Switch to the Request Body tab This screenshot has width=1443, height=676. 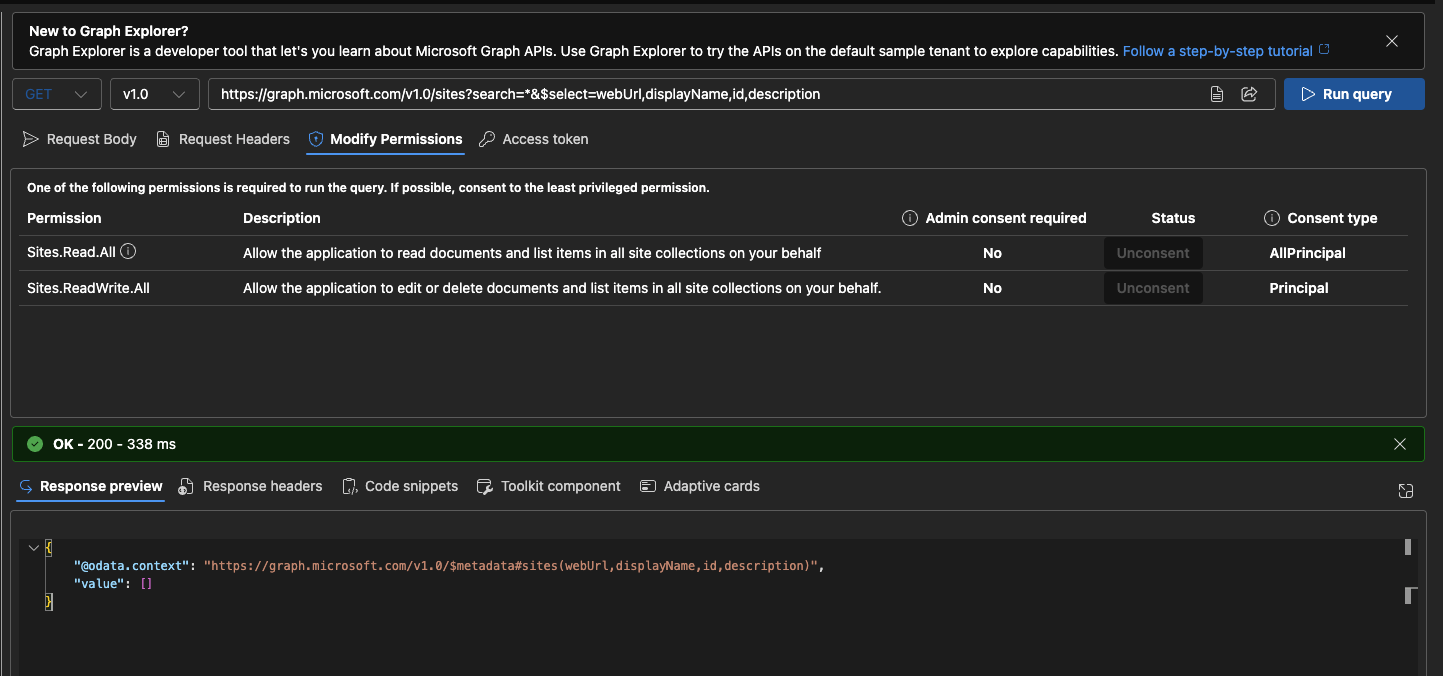[80, 139]
